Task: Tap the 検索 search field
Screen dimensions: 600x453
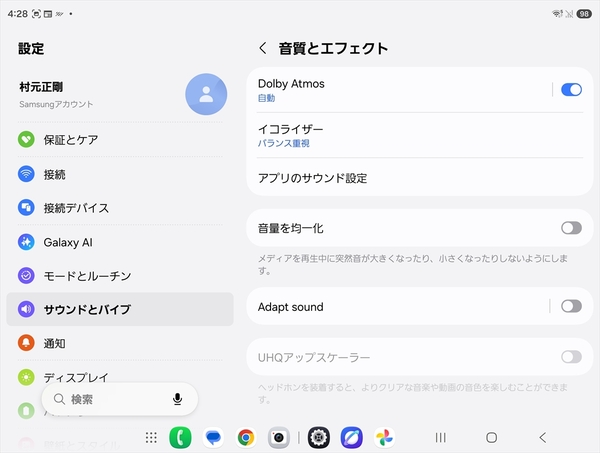Action: click(119, 399)
